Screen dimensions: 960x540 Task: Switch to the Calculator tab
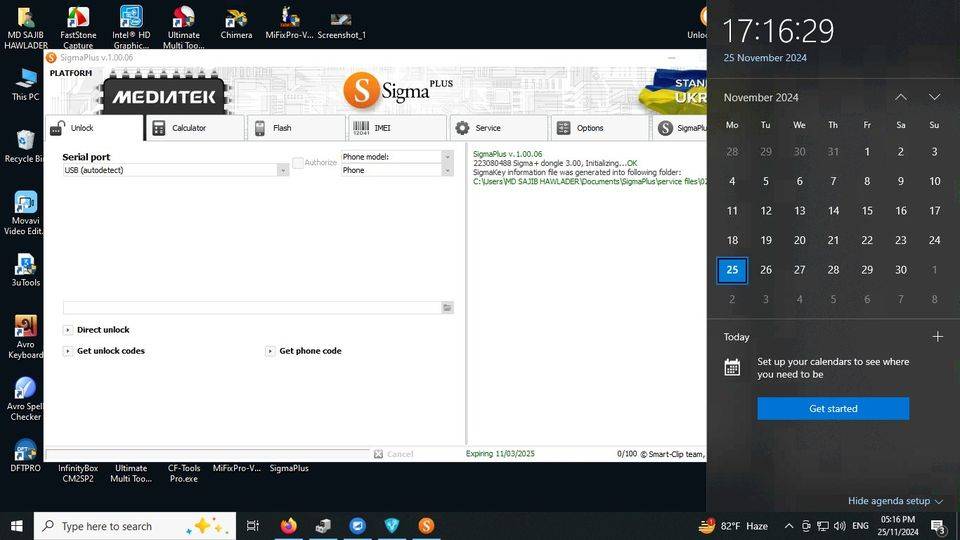click(x=195, y=128)
